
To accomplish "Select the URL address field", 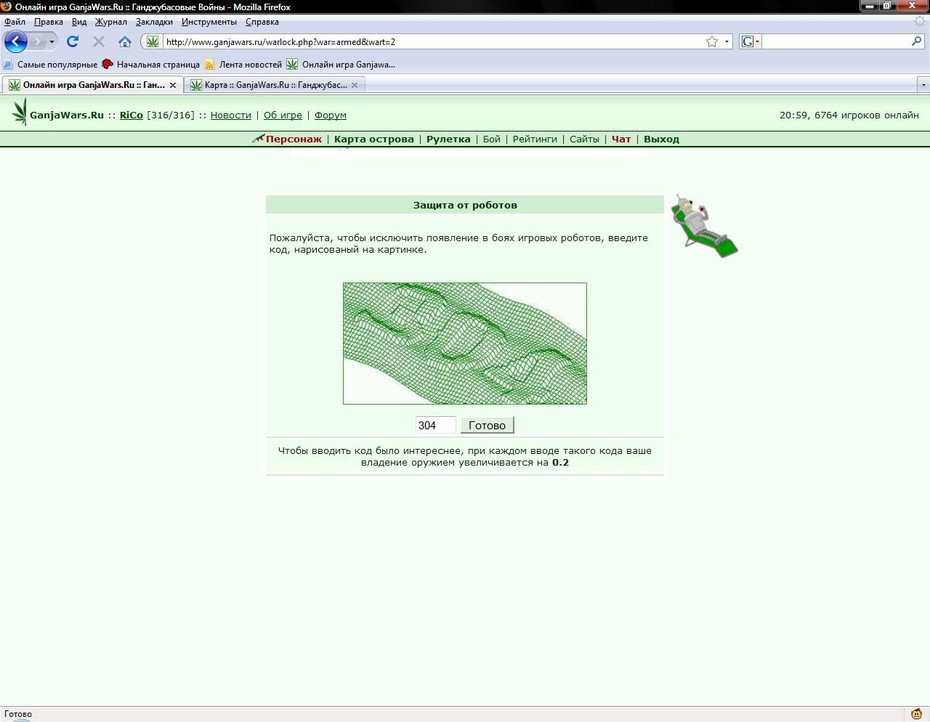I will tap(433, 42).
